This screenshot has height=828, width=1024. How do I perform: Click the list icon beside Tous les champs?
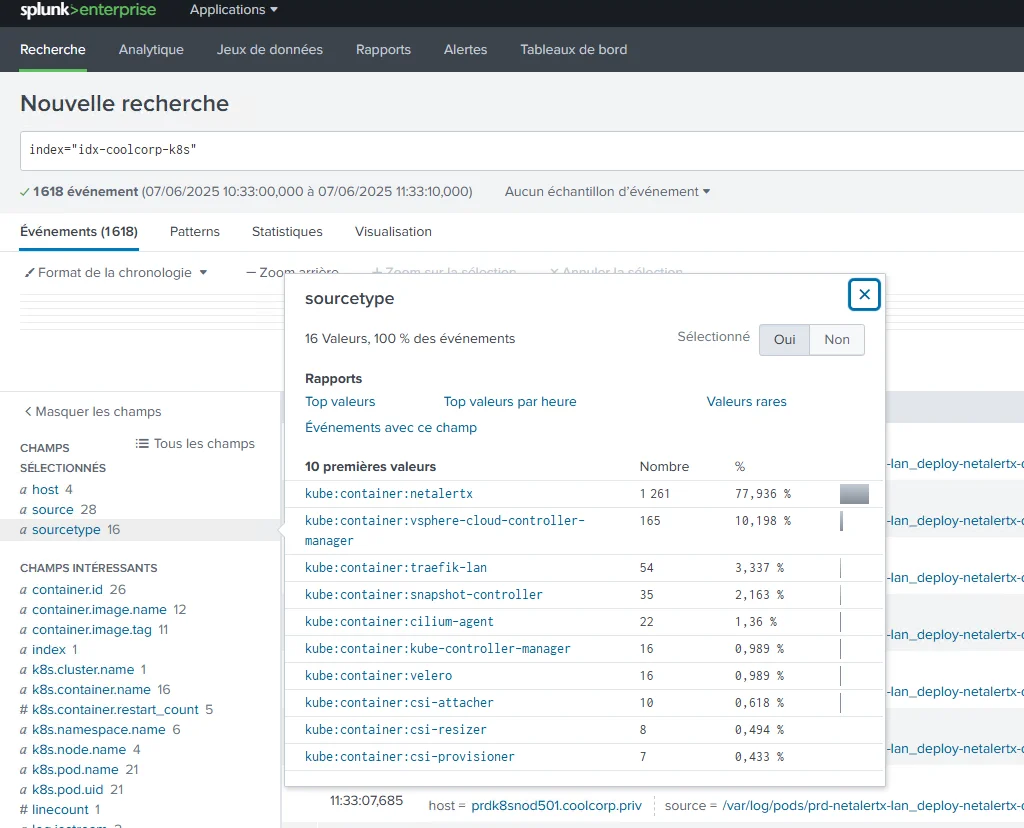pyautogui.click(x=142, y=443)
